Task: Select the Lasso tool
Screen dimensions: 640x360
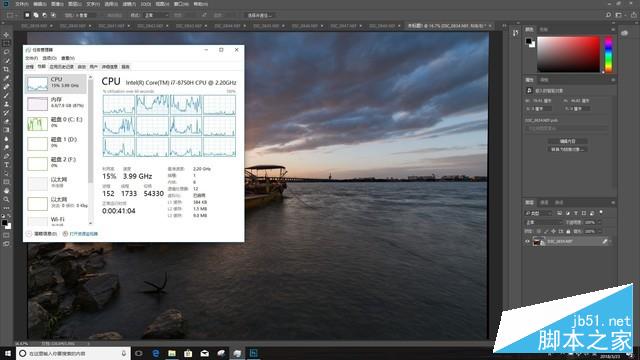Action: 6,52
